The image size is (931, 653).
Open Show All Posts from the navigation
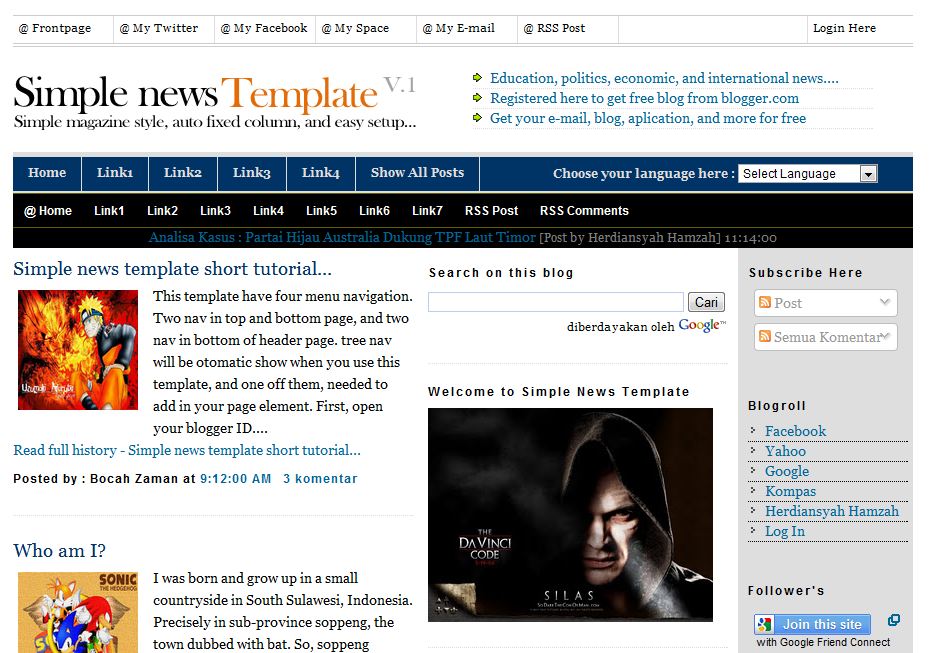(x=417, y=172)
